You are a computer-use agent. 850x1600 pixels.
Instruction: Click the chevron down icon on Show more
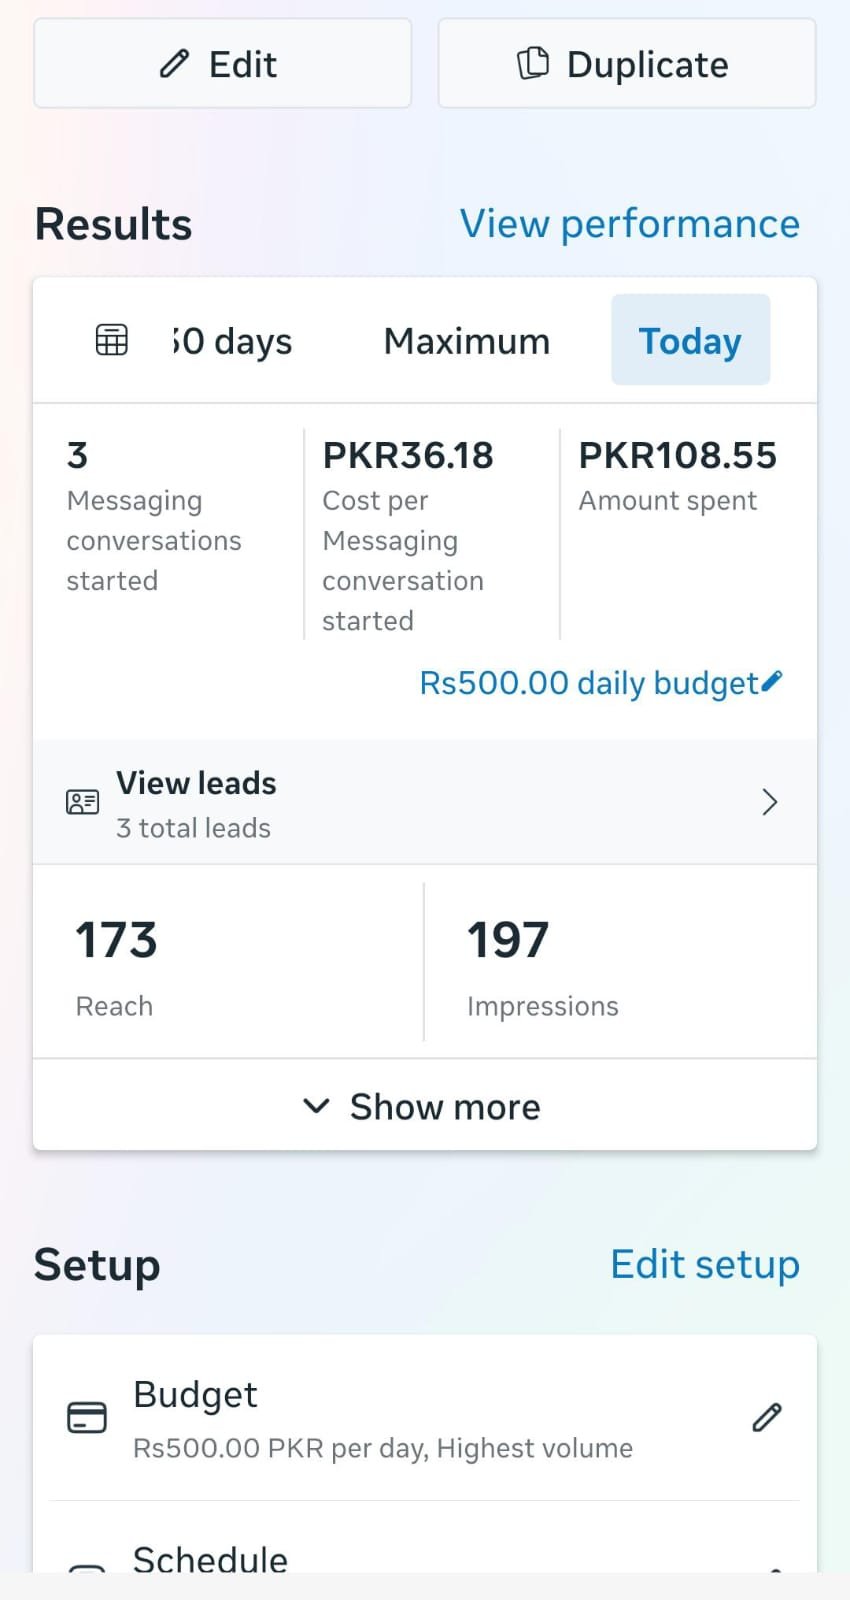[x=316, y=1106]
